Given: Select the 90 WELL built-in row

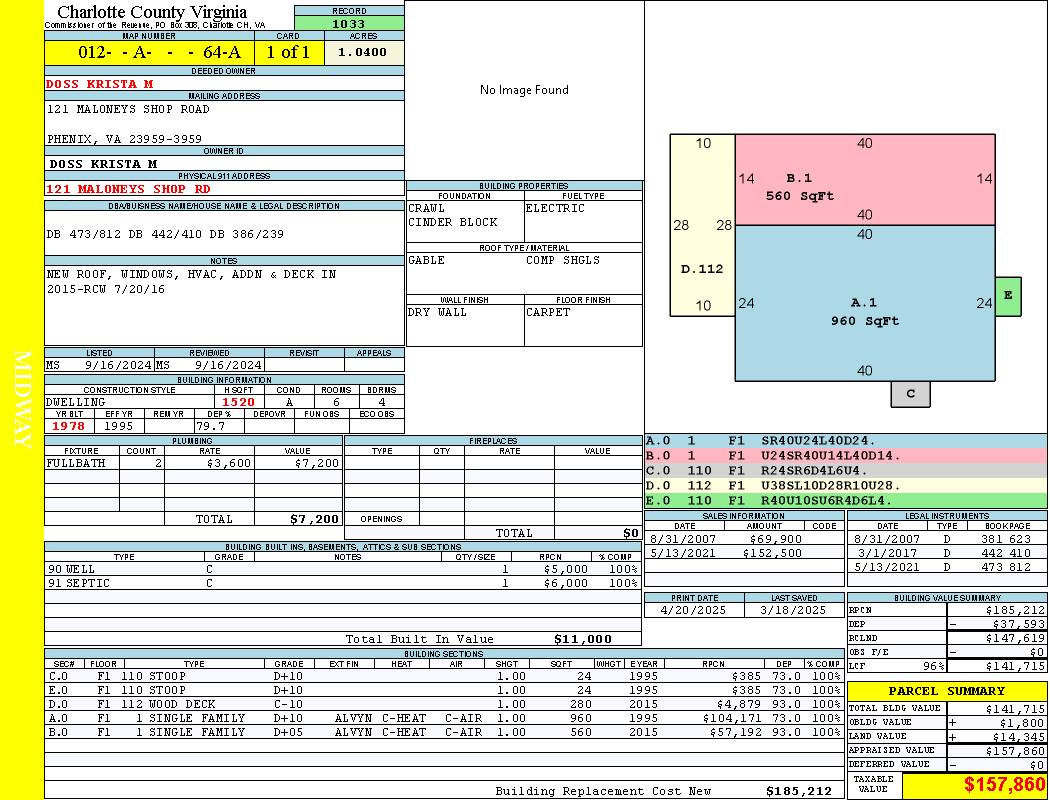Looking at the screenshot, I should pyautogui.click(x=343, y=570).
